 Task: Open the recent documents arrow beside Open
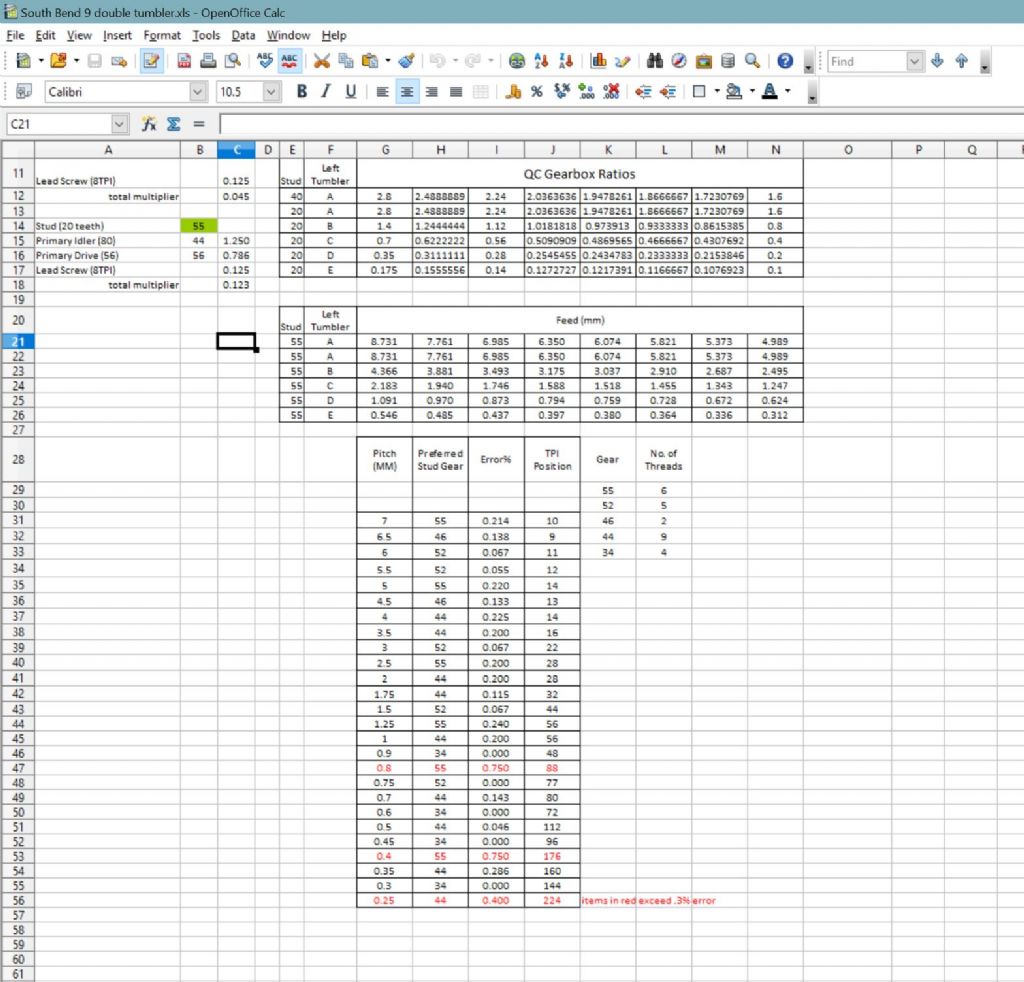coord(76,61)
